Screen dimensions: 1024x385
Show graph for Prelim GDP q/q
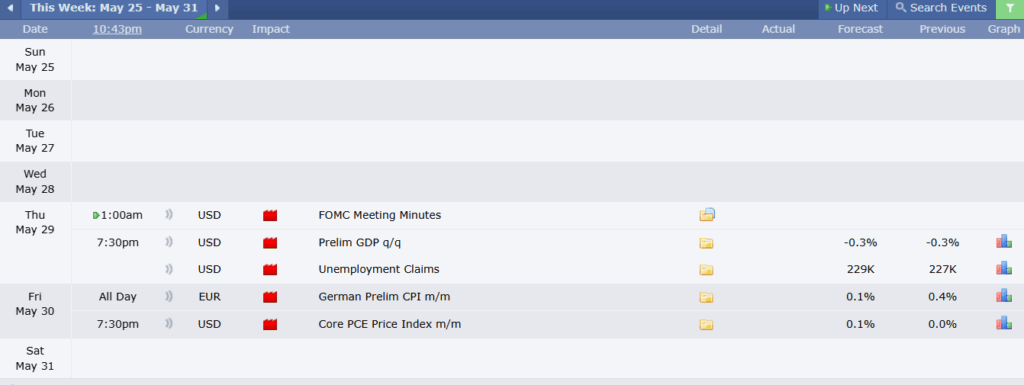click(1004, 242)
